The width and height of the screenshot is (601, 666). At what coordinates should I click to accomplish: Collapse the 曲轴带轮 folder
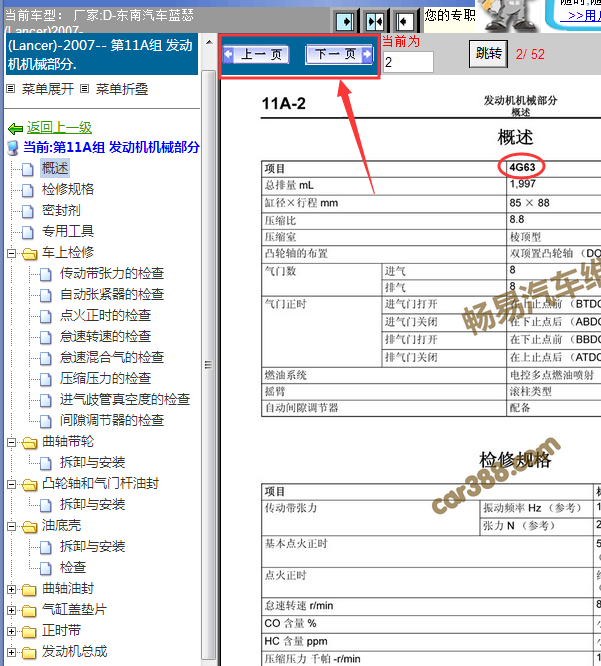[x=11, y=443]
